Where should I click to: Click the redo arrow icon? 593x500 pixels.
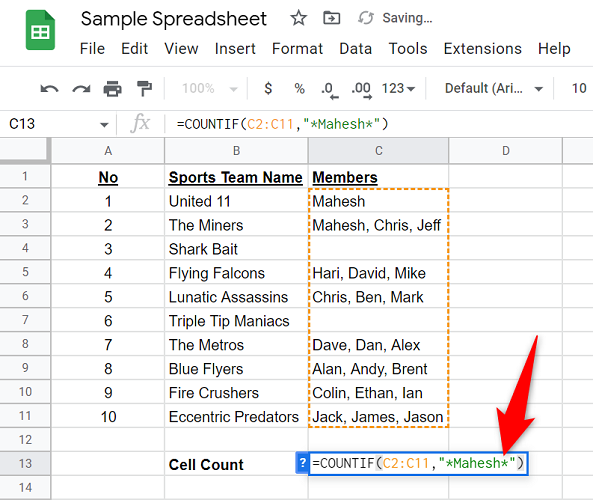(81, 89)
